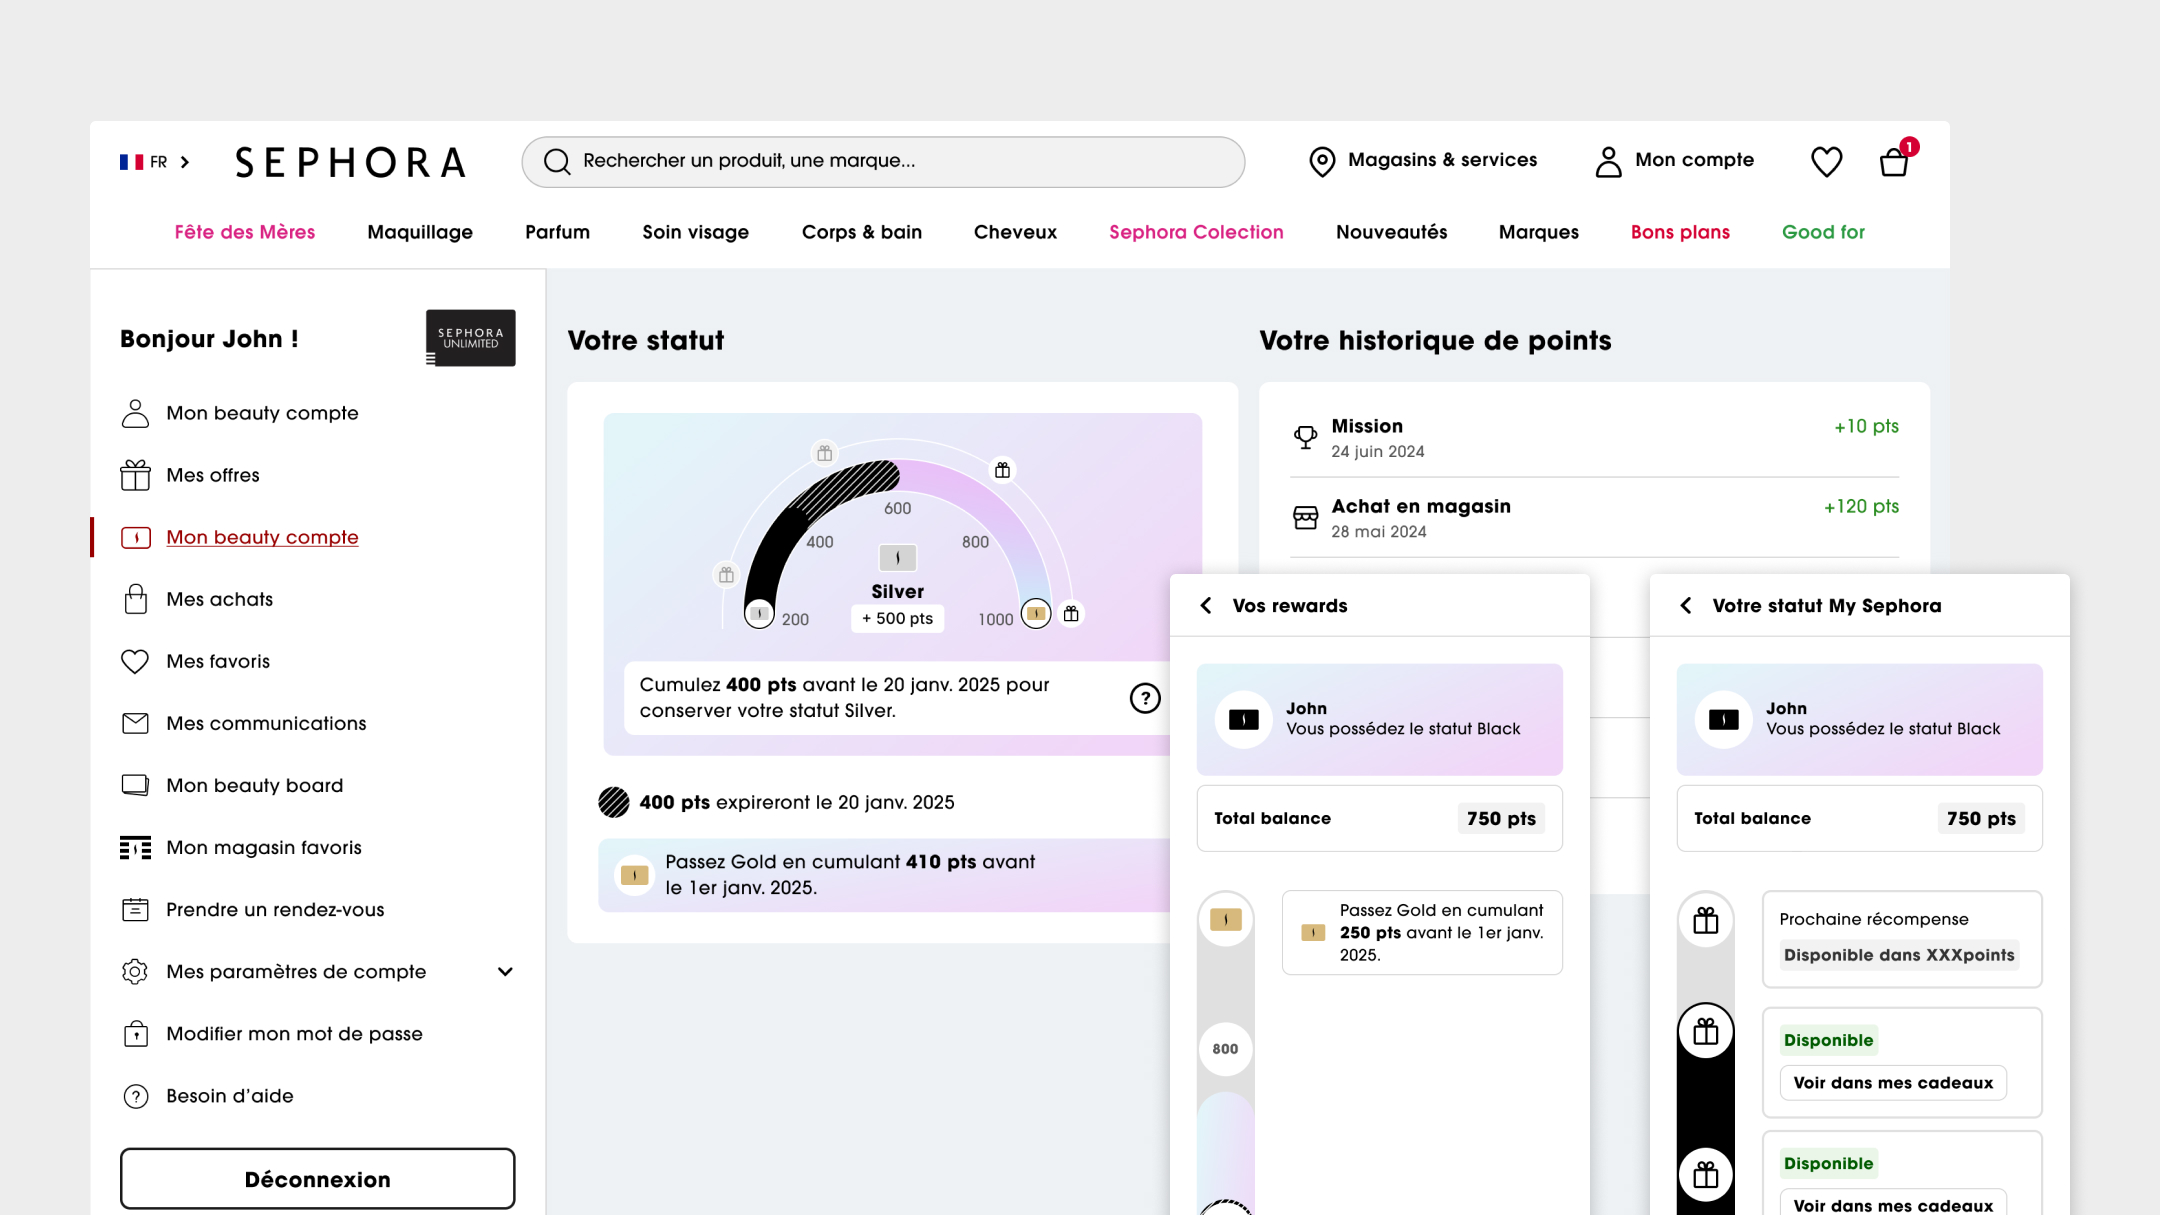2160x1215 pixels.
Task: Open the Soin visage menu
Action: click(695, 232)
